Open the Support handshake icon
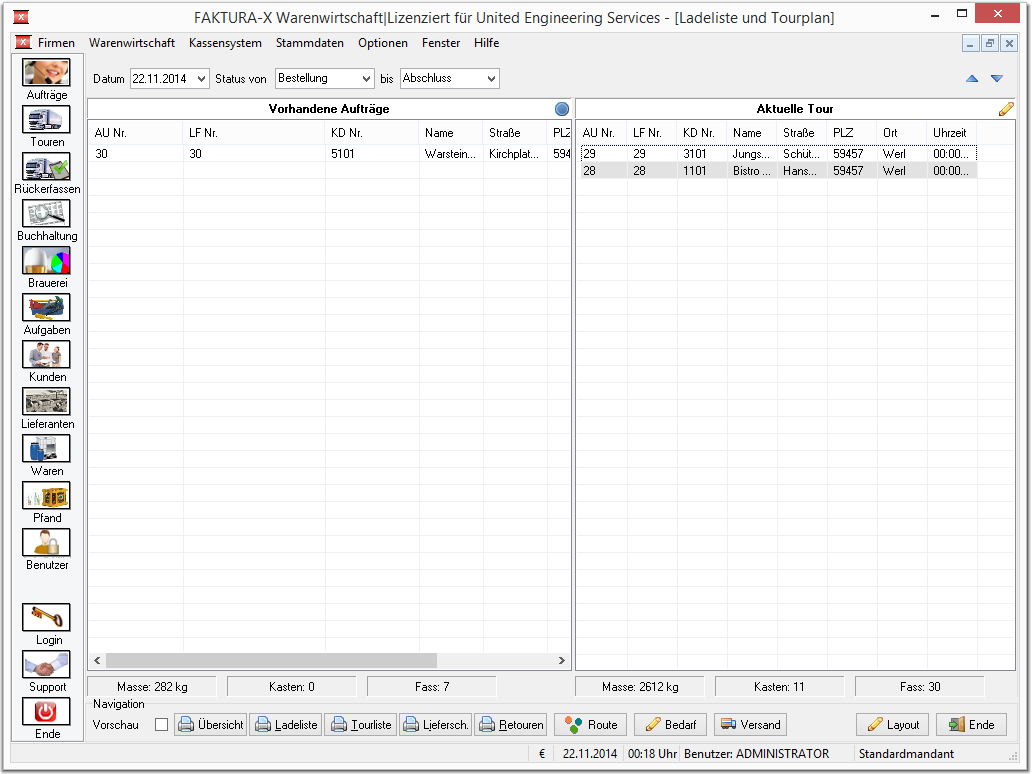 46,665
